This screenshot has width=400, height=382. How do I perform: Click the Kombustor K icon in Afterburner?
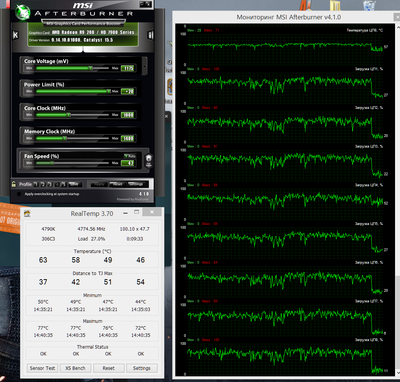pyautogui.click(x=15, y=35)
